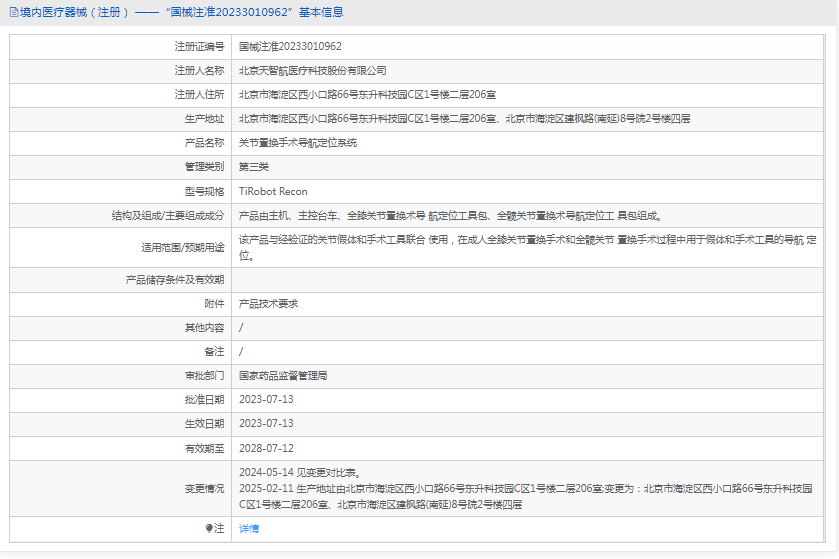Click the 批准日期 label
The height and width of the screenshot is (559, 839).
[204, 400]
